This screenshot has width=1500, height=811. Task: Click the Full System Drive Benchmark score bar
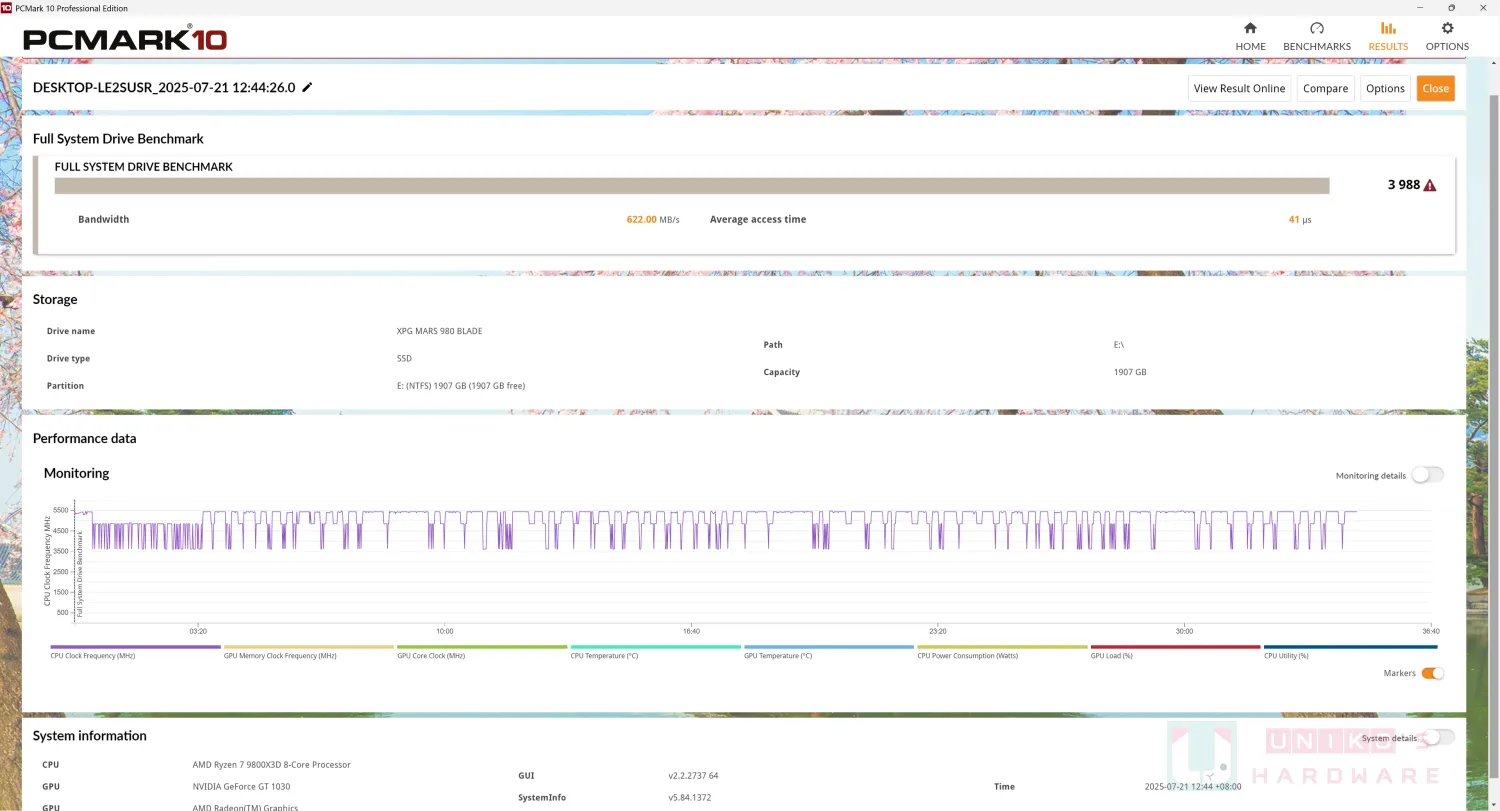coord(692,185)
